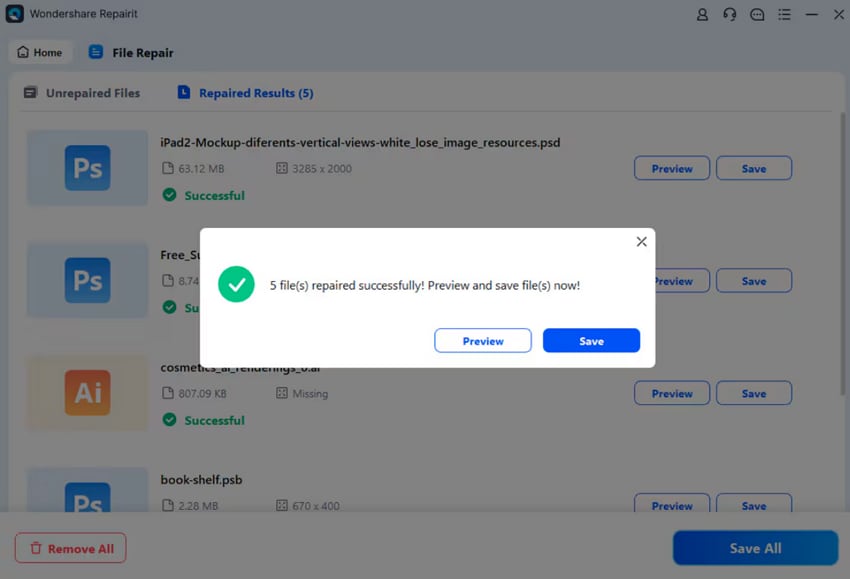
Task: Click Save in the success dialog
Action: (x=591, y=340)
